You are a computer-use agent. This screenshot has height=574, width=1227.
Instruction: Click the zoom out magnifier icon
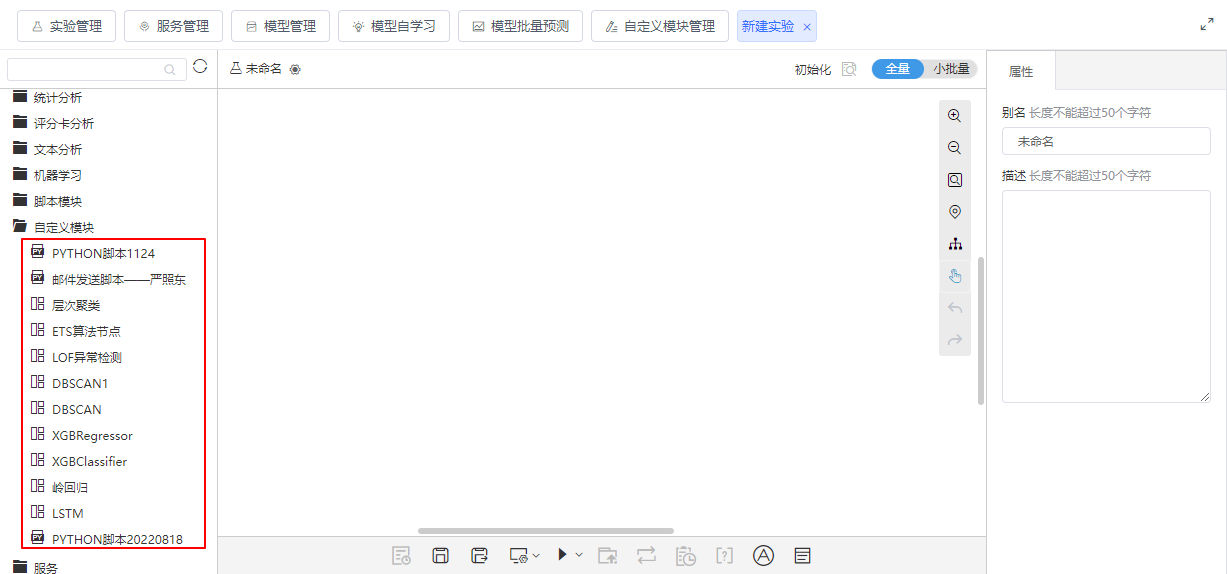pyautogui.click(x=954, y=148)
